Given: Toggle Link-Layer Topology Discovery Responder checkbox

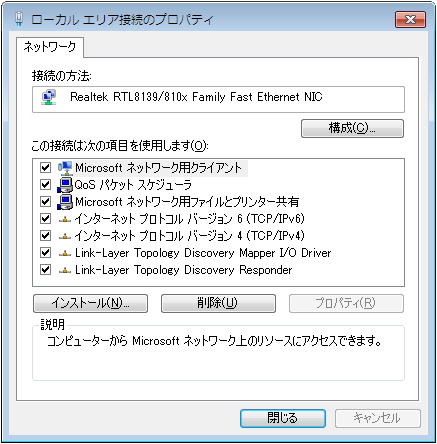Looking at the screenshot, I should click(x=45, y=270).
